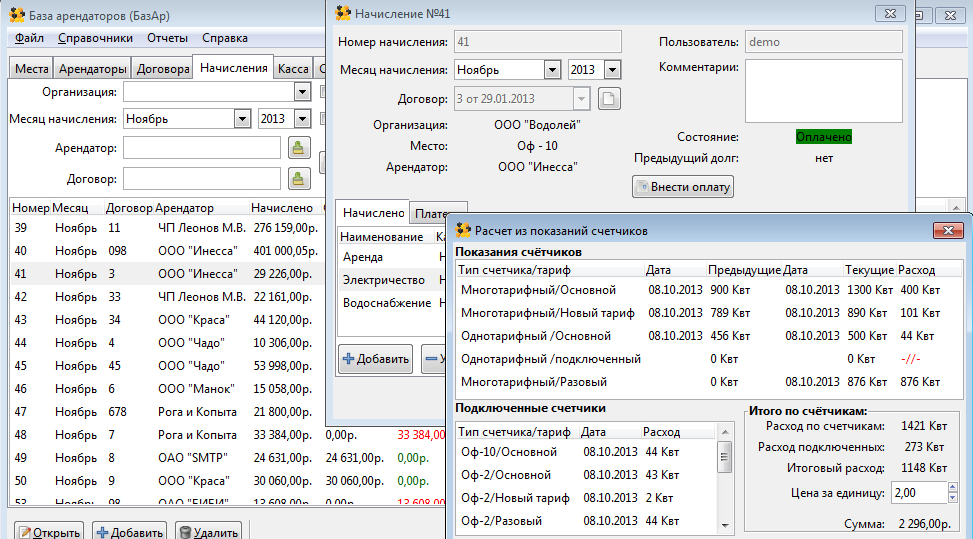973x539 pixels.
Task: Close the Расчет из показаний счетчиков window
Action: (948, 231)
